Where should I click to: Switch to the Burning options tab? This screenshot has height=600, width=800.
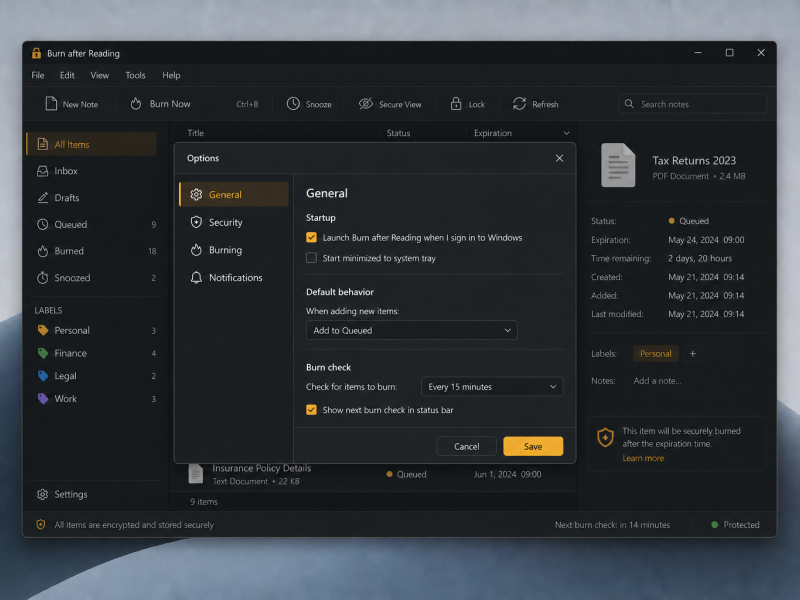(234, 250)
